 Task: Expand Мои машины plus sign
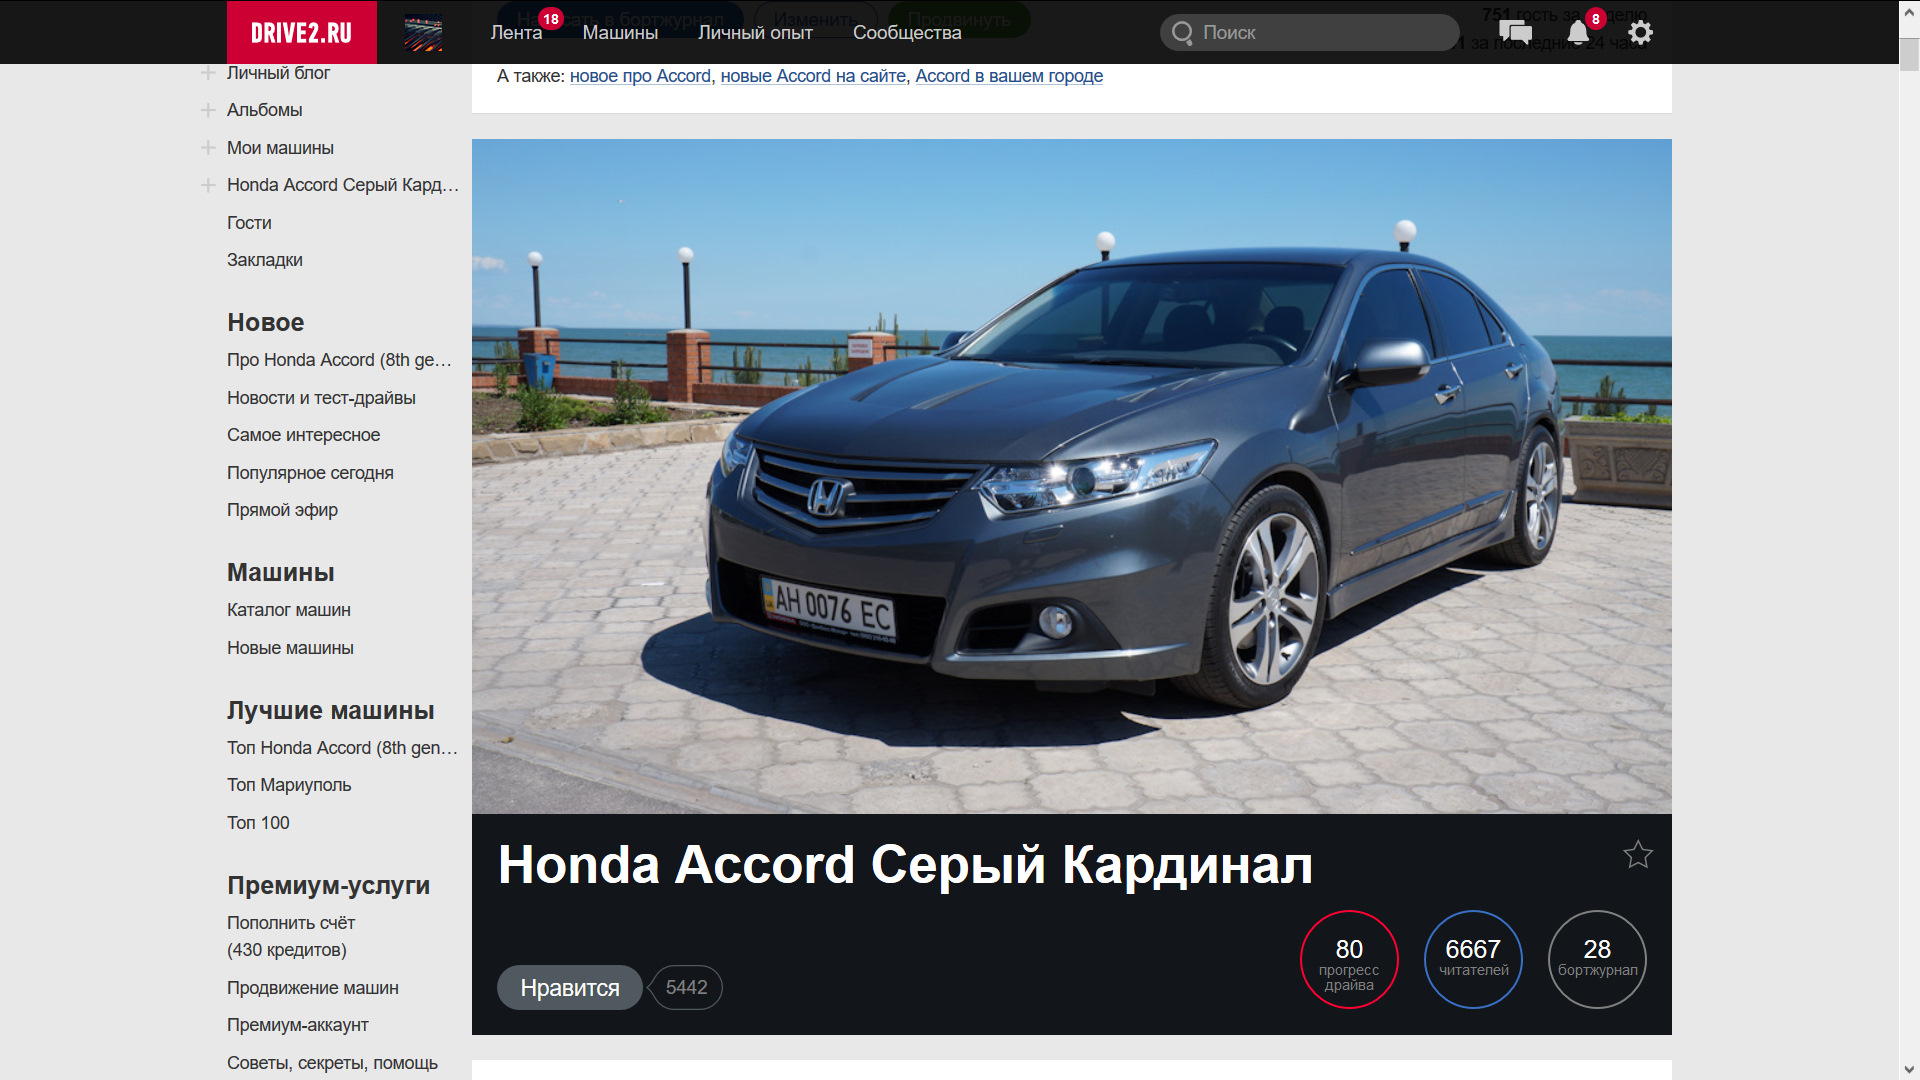[x=208, y=148]
